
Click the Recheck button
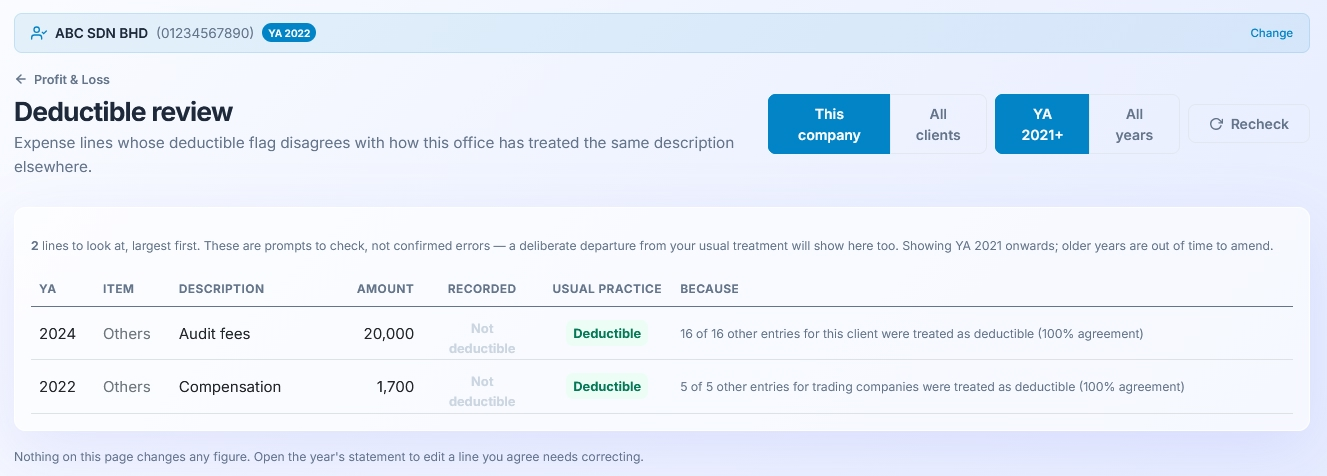(x=1249, y=124)
